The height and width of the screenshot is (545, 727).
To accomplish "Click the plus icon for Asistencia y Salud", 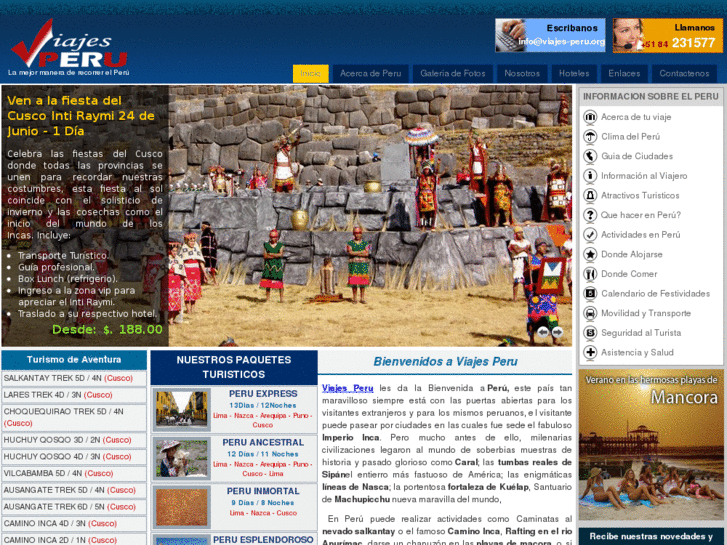I will click(x=590, y=353).
